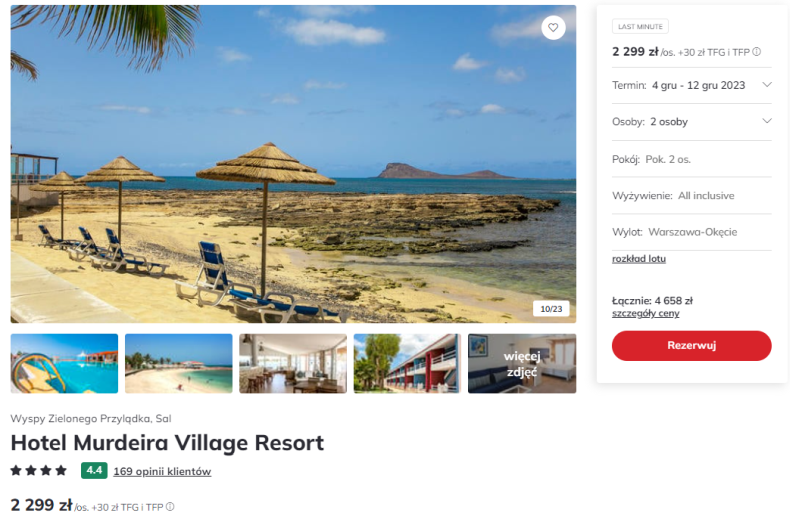790x519 pixels.
Task: Open the Pokój Pok. 2 os. selector
Action: click(691, 159)
